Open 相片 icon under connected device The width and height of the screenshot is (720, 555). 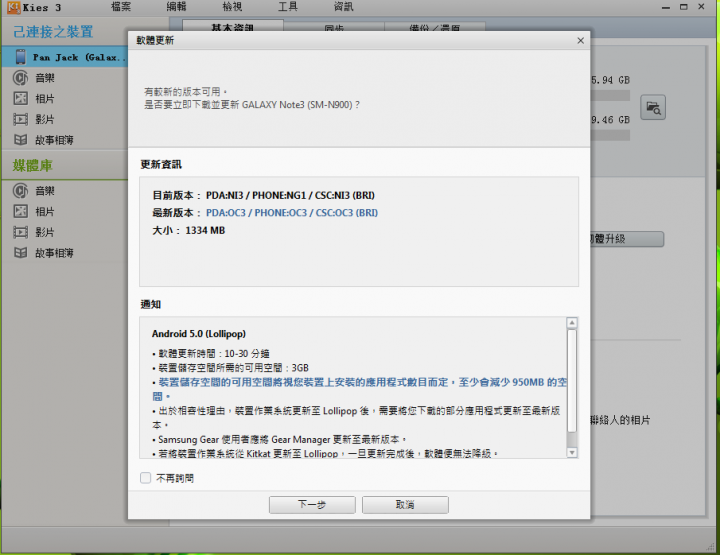[20, 98]
